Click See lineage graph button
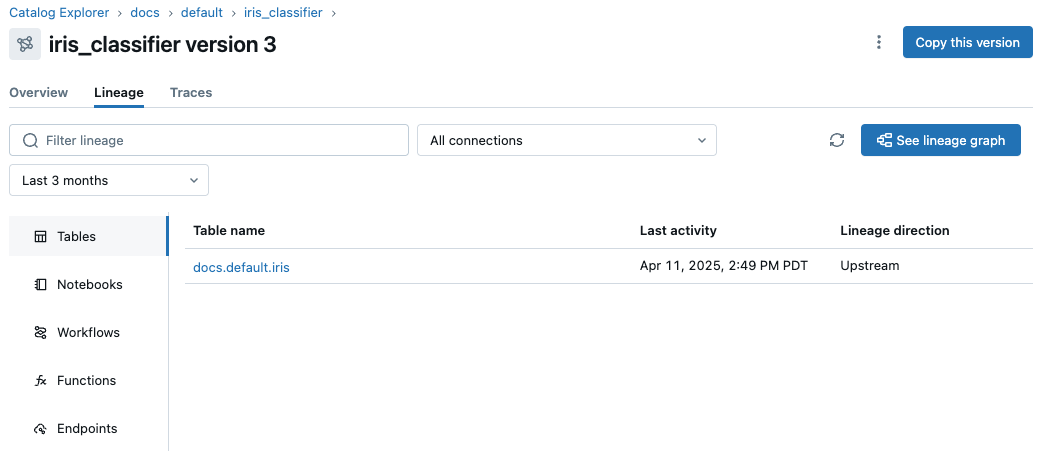Image resolution: width=1040 pixels, height=451 pixels. click(x=940, y=141)
